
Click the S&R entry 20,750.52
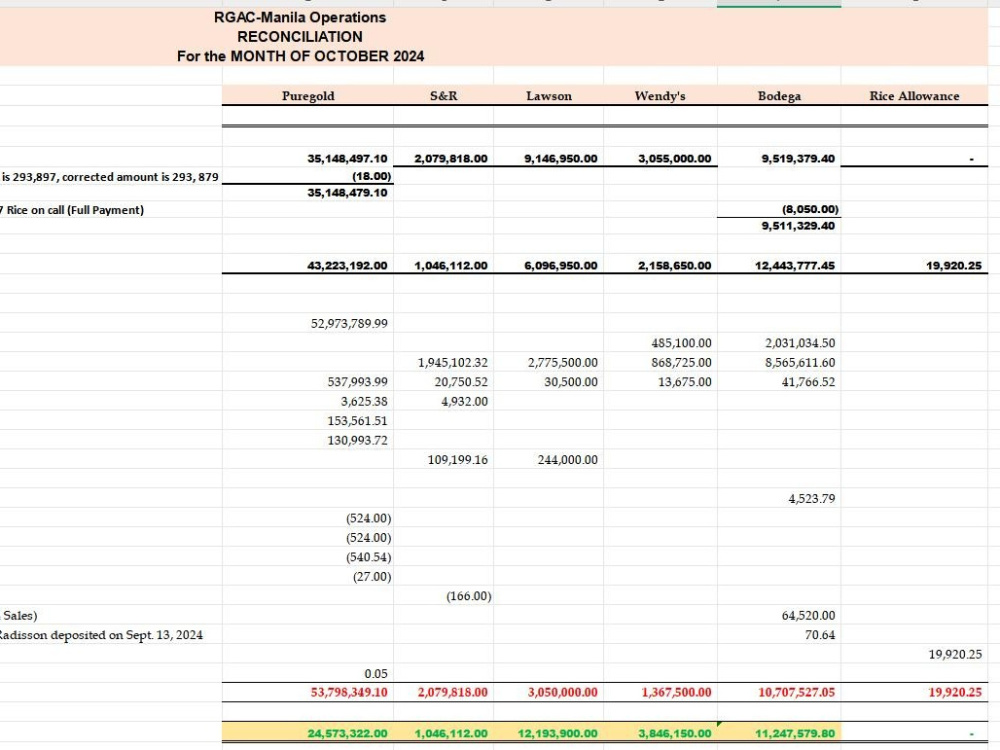coord(458,382)
